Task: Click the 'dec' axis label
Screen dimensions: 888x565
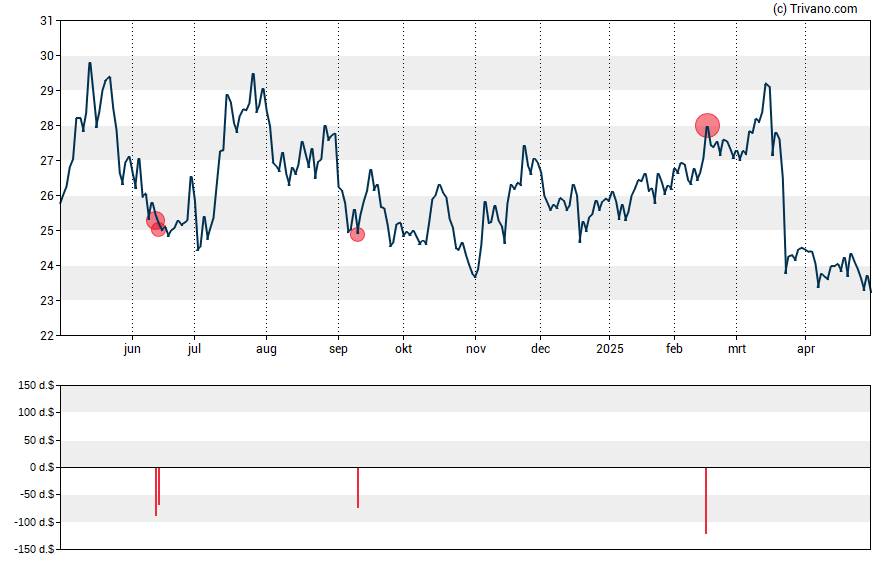Action: (540, 349)
